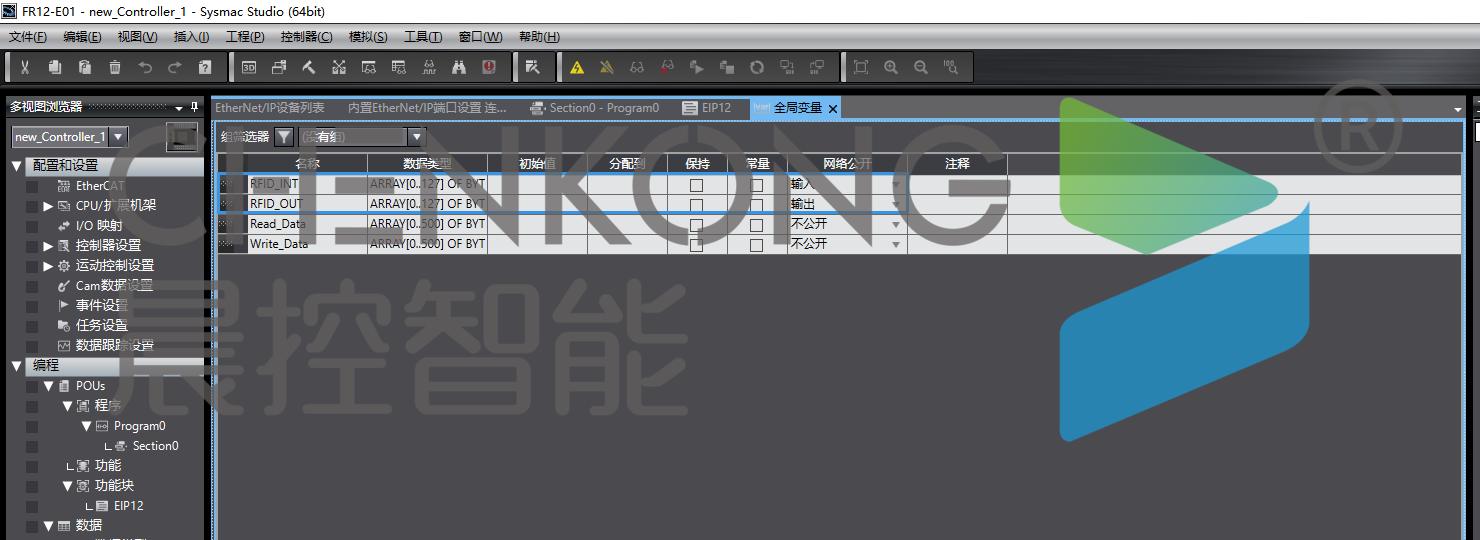Image resolution: width=1480 pixels, height=540 pixels.
Task: Click the Build controller hammer icon
Action: point(309,67)
